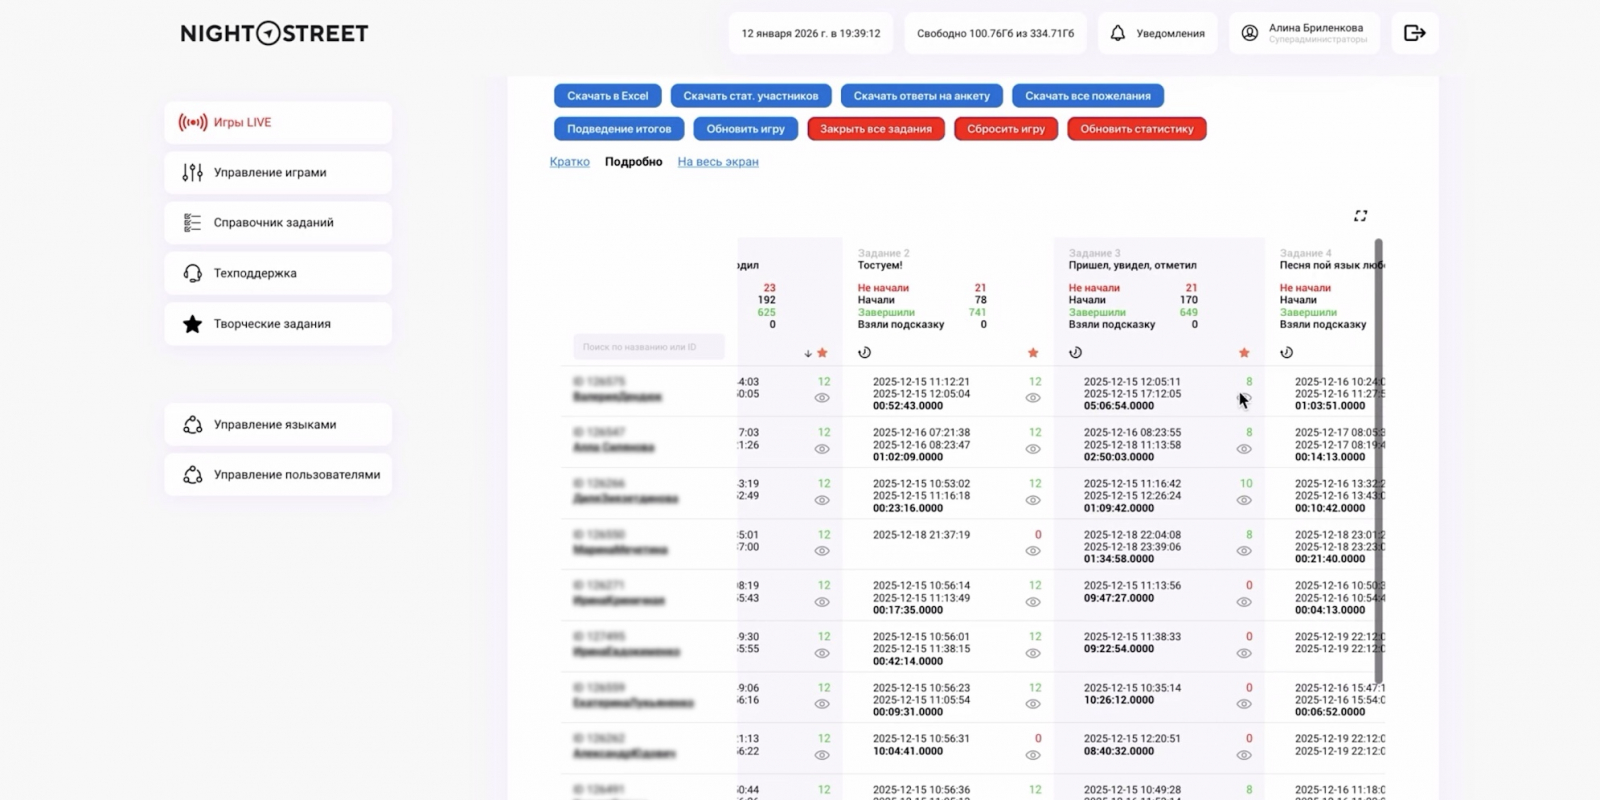Click the red star under Пришел, увидел, отметил

click(1244, 353)
